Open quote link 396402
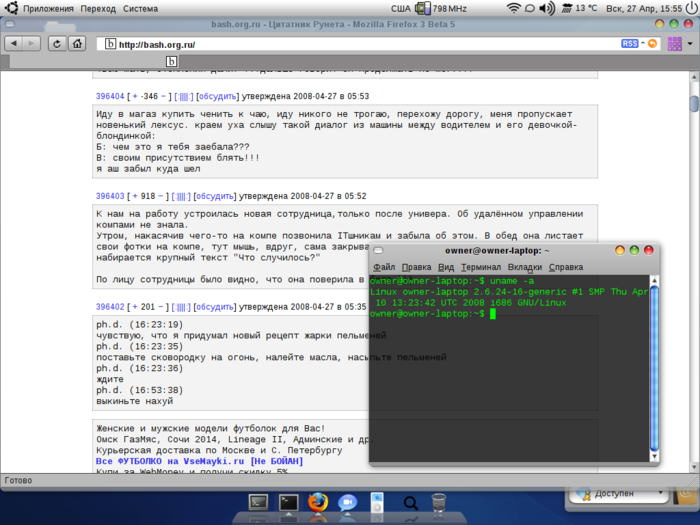The width and height of the screenshot is (700, 525). (x=110, y=307)
